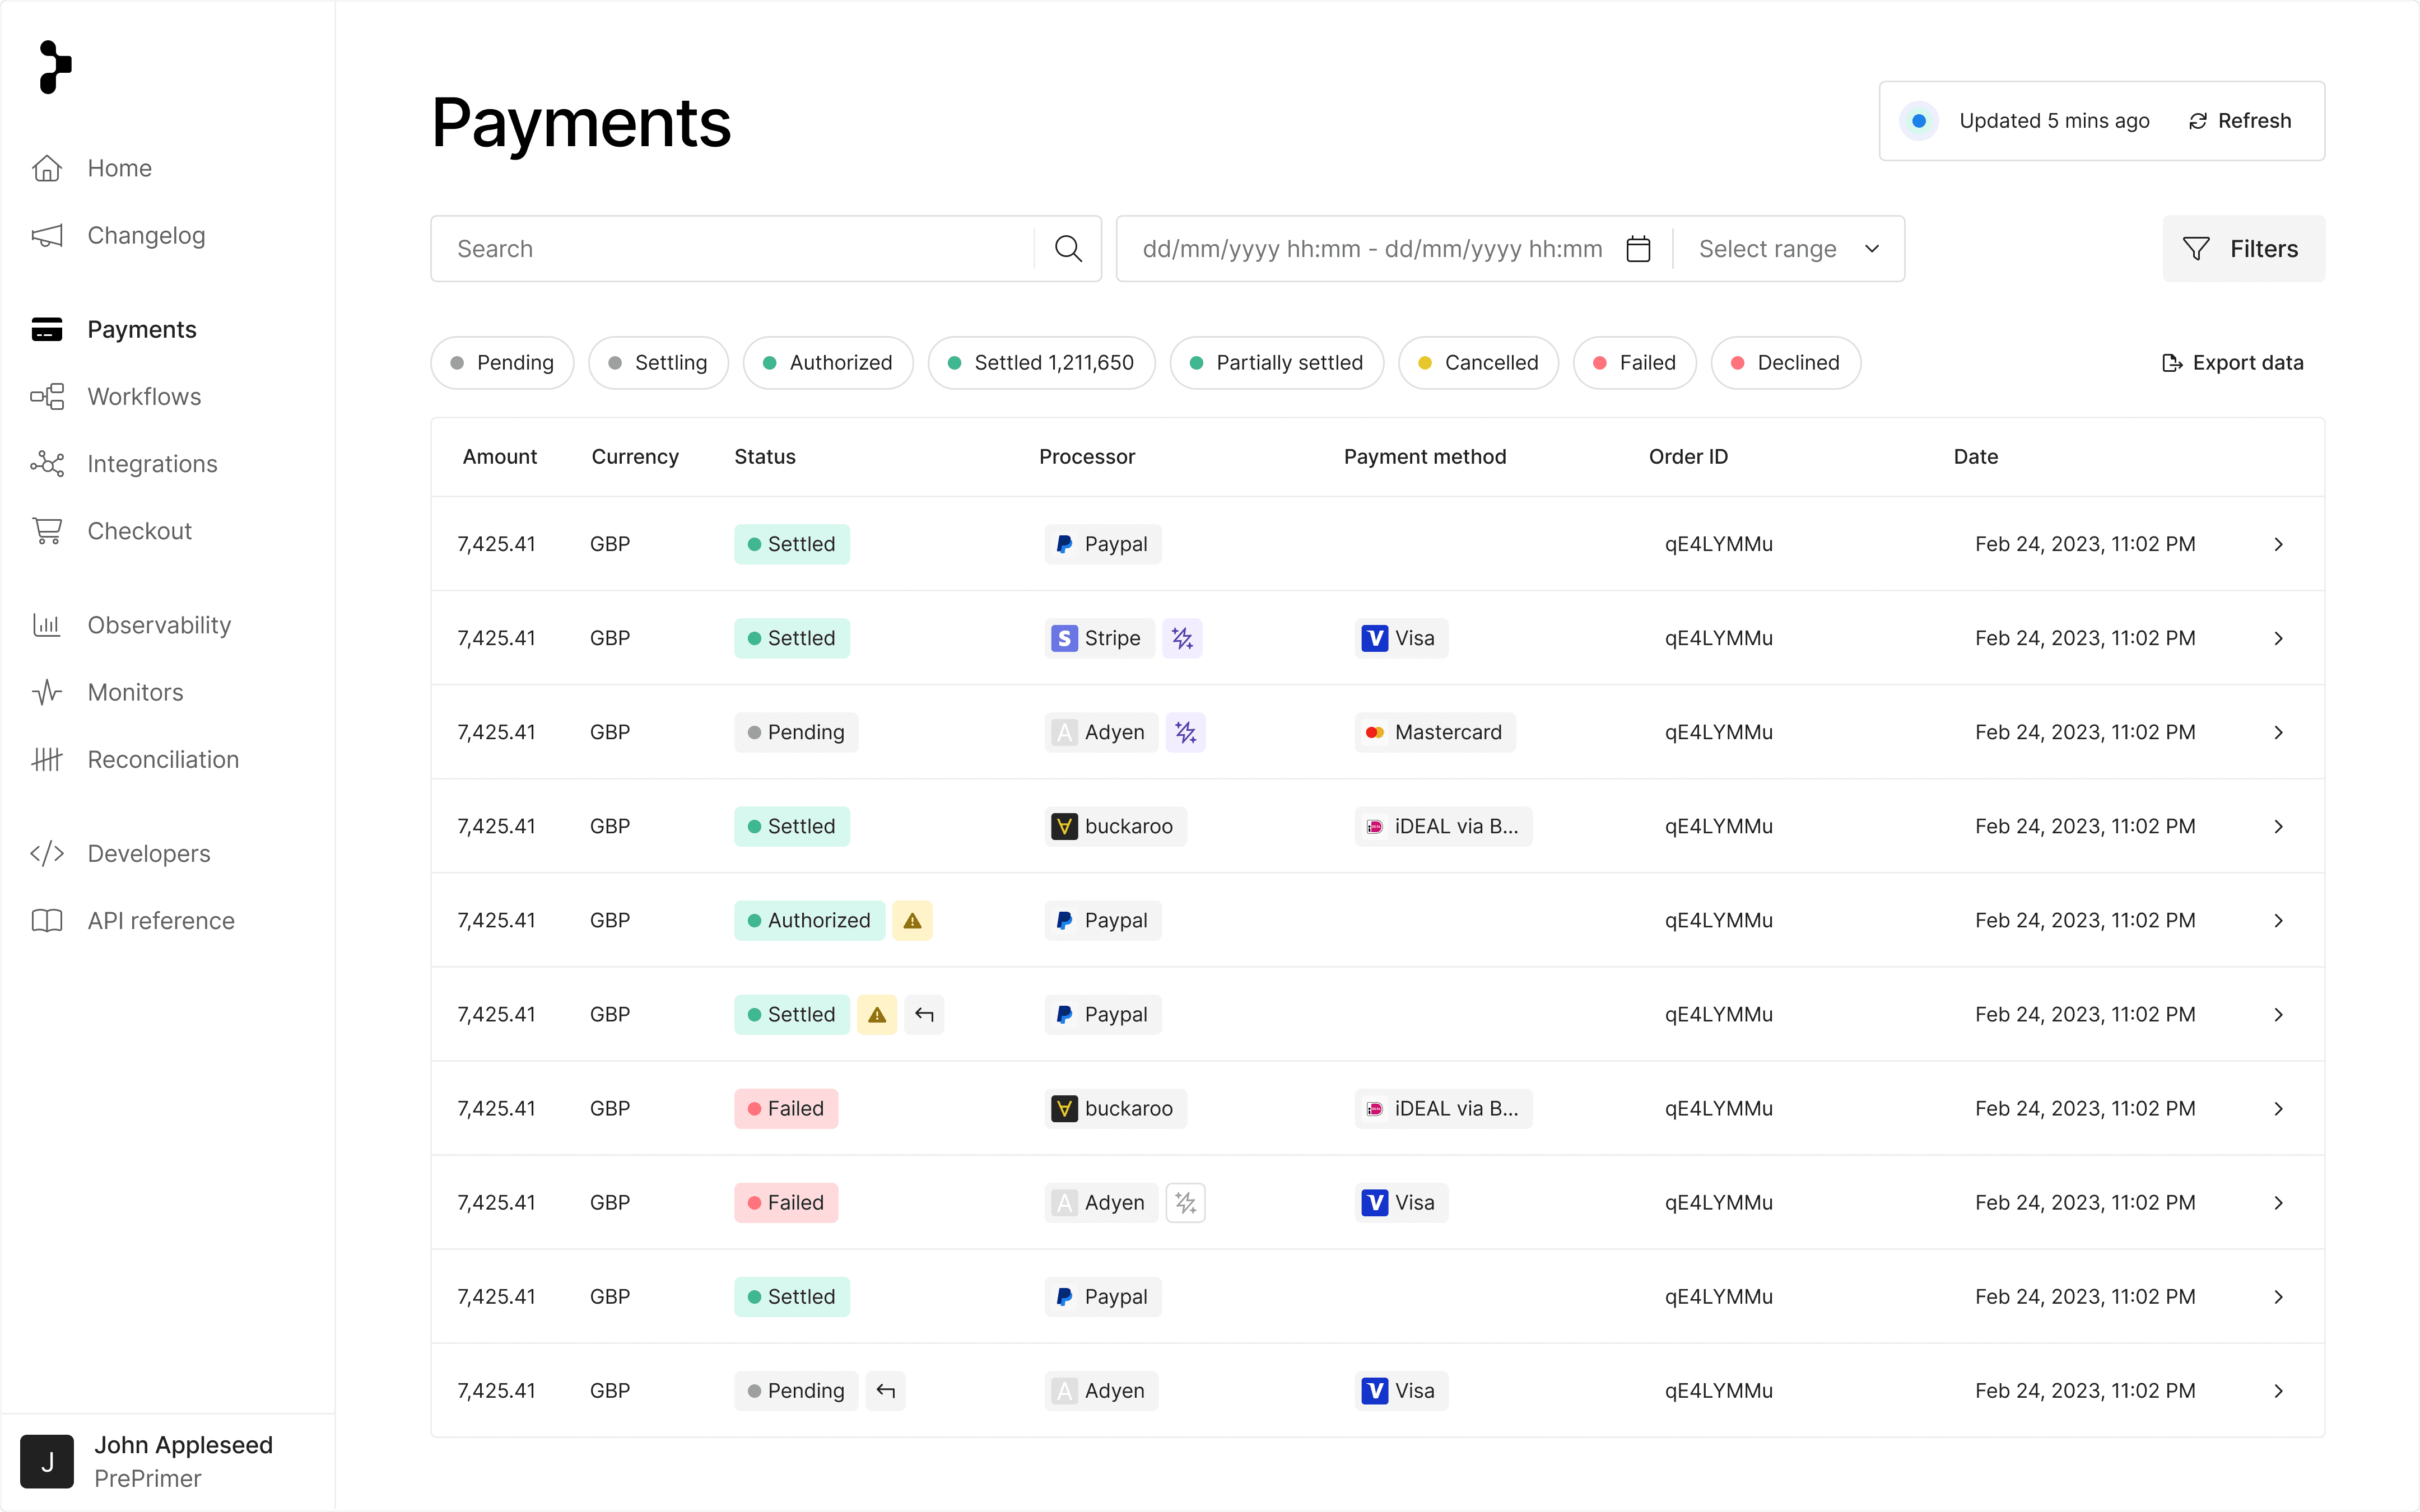Click the warning icon next to Authorized status
This screenshot has width=2420, height=1512.
912,920
